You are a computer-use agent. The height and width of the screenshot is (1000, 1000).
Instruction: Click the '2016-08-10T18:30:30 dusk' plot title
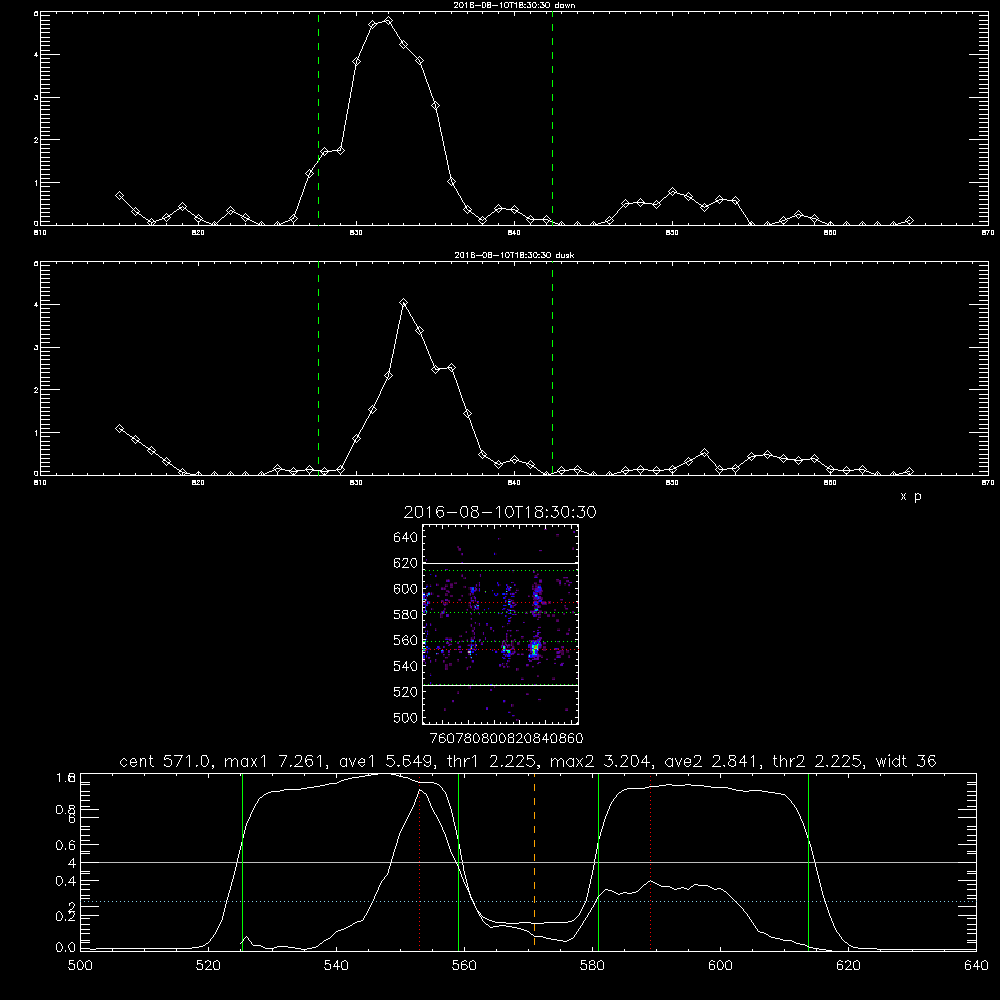tap(514, 255)
